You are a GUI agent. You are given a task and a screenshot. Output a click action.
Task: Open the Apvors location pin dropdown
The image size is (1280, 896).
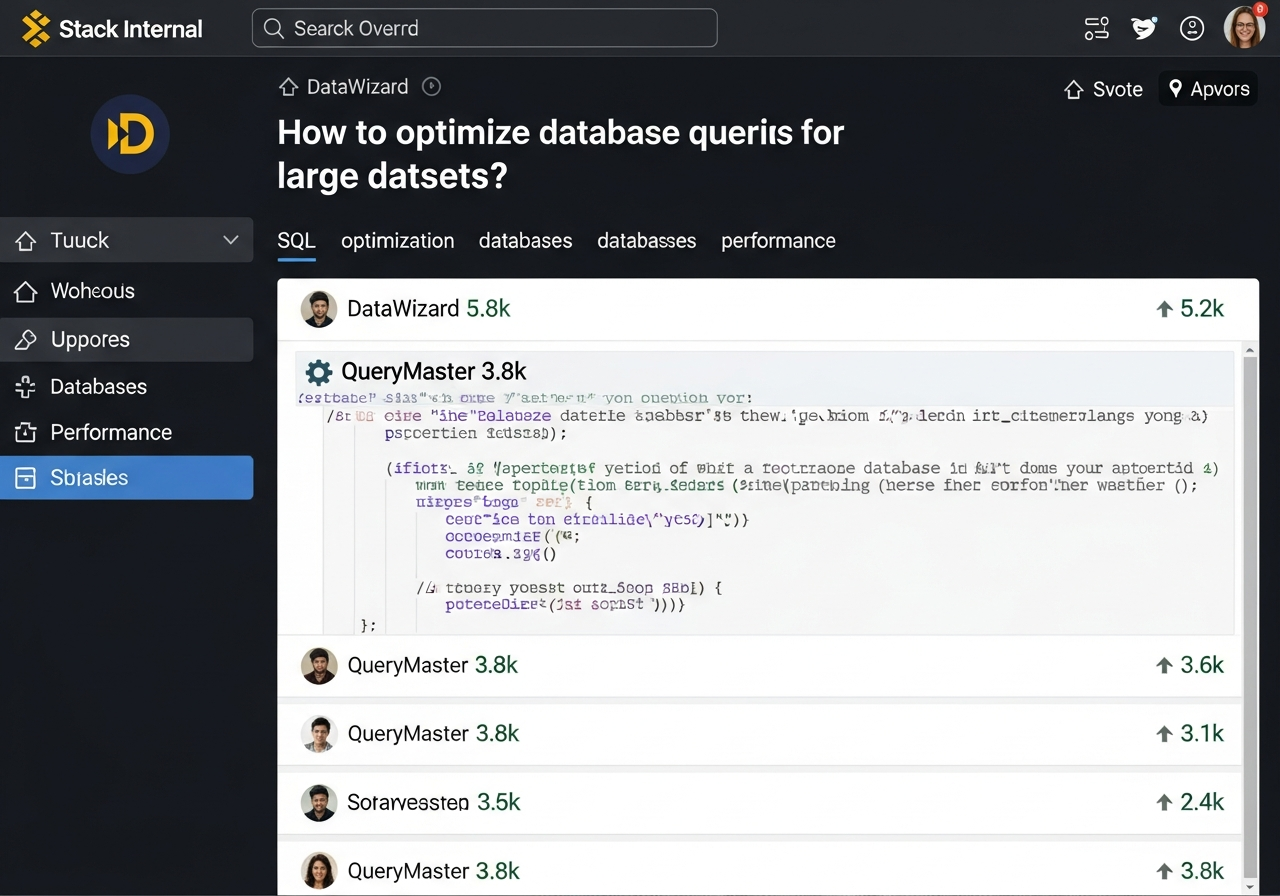click(x=1208, y=89)
